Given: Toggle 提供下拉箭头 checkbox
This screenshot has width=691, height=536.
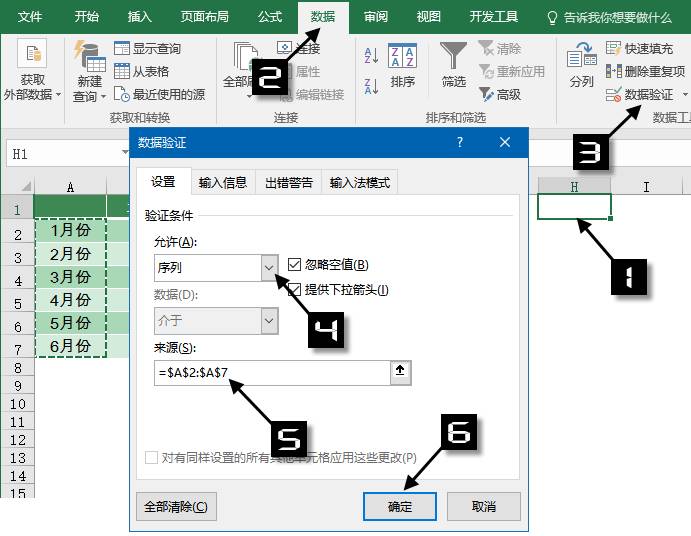Looking at the screenshot, I should 294,290.
